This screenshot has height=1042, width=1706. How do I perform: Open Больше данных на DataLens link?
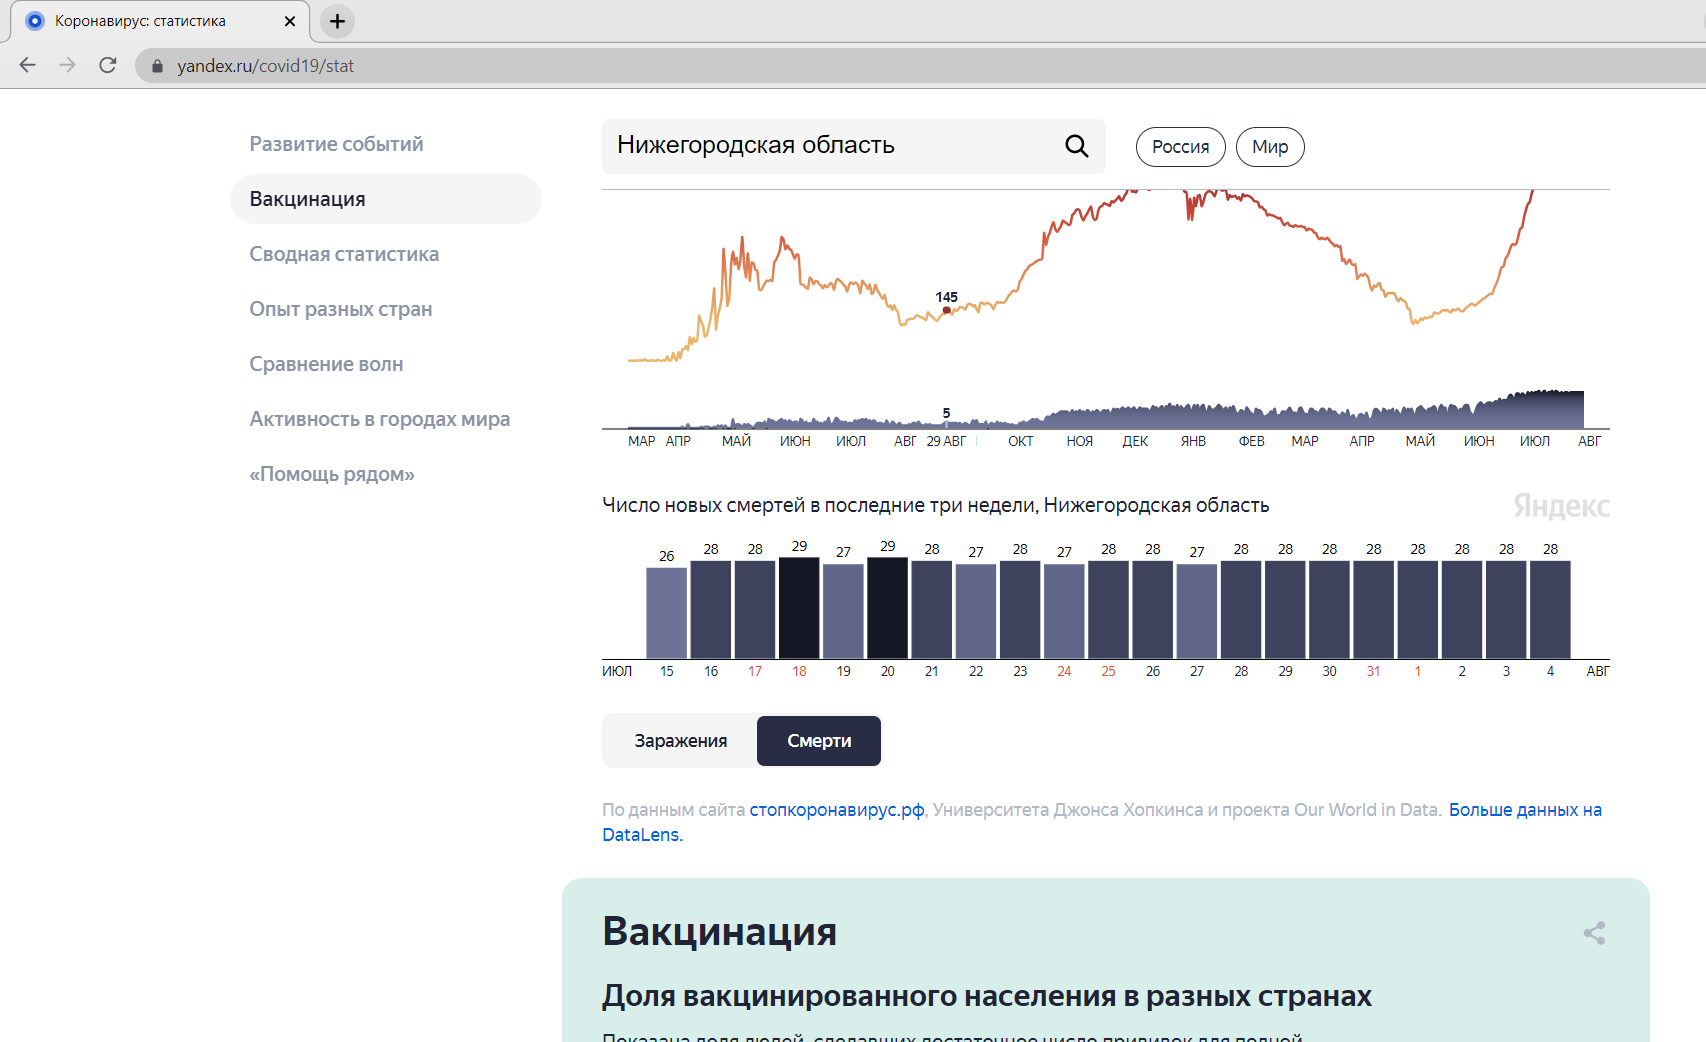tap(1525, 810)
